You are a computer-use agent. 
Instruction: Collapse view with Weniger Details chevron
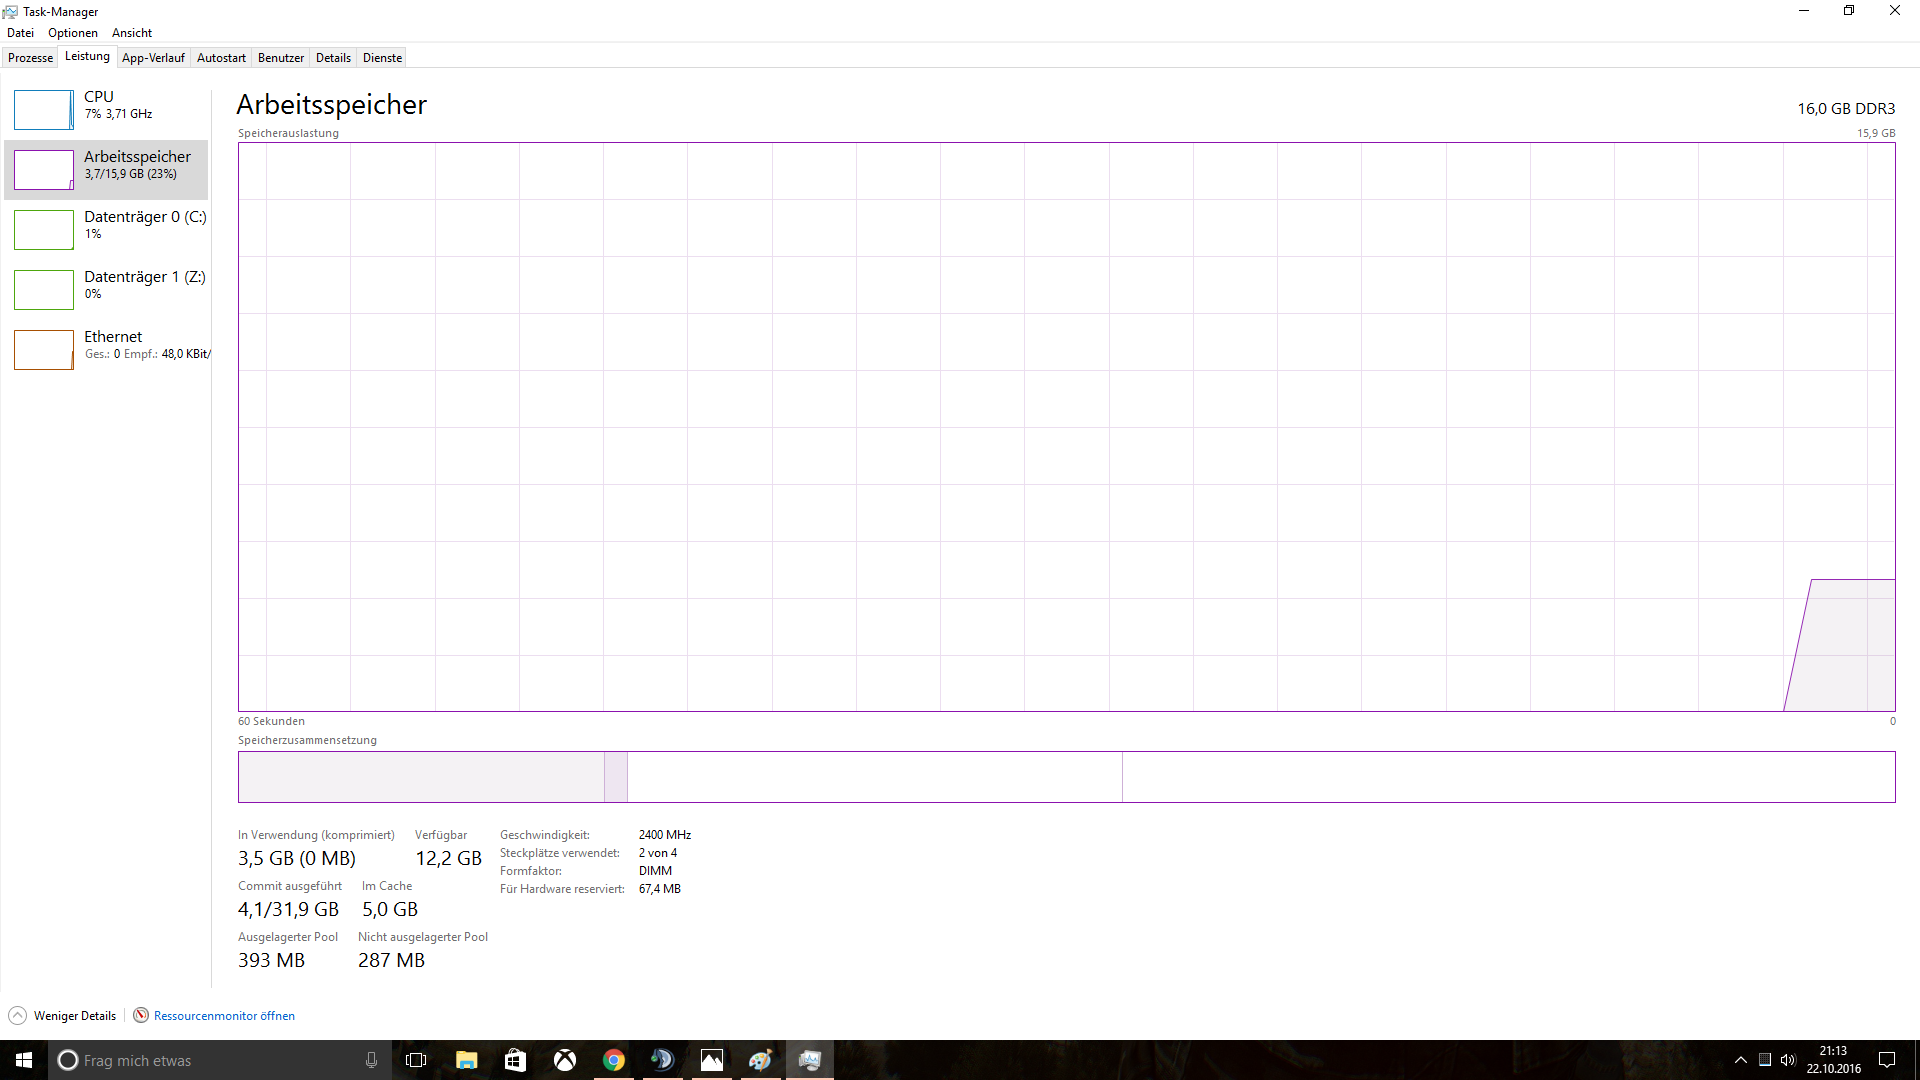[x=18, y=1015]
